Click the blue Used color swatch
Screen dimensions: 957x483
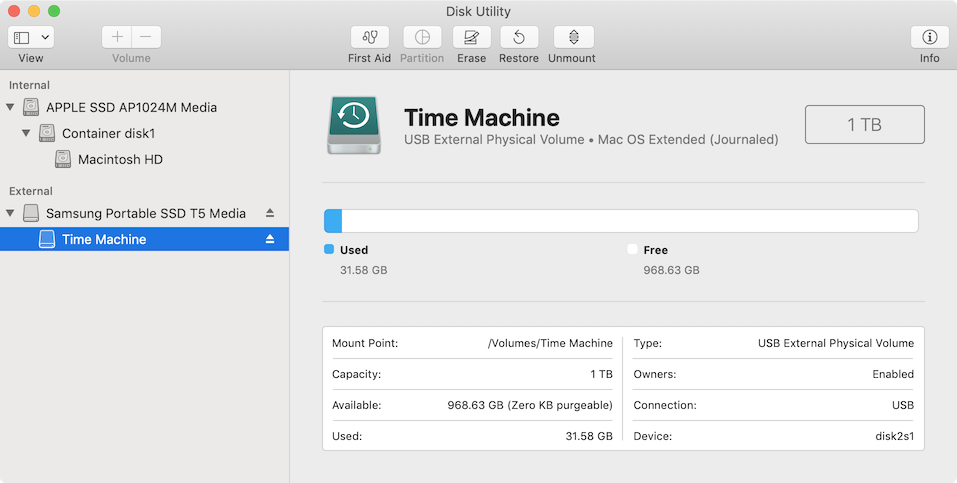(x=329, y=250)
